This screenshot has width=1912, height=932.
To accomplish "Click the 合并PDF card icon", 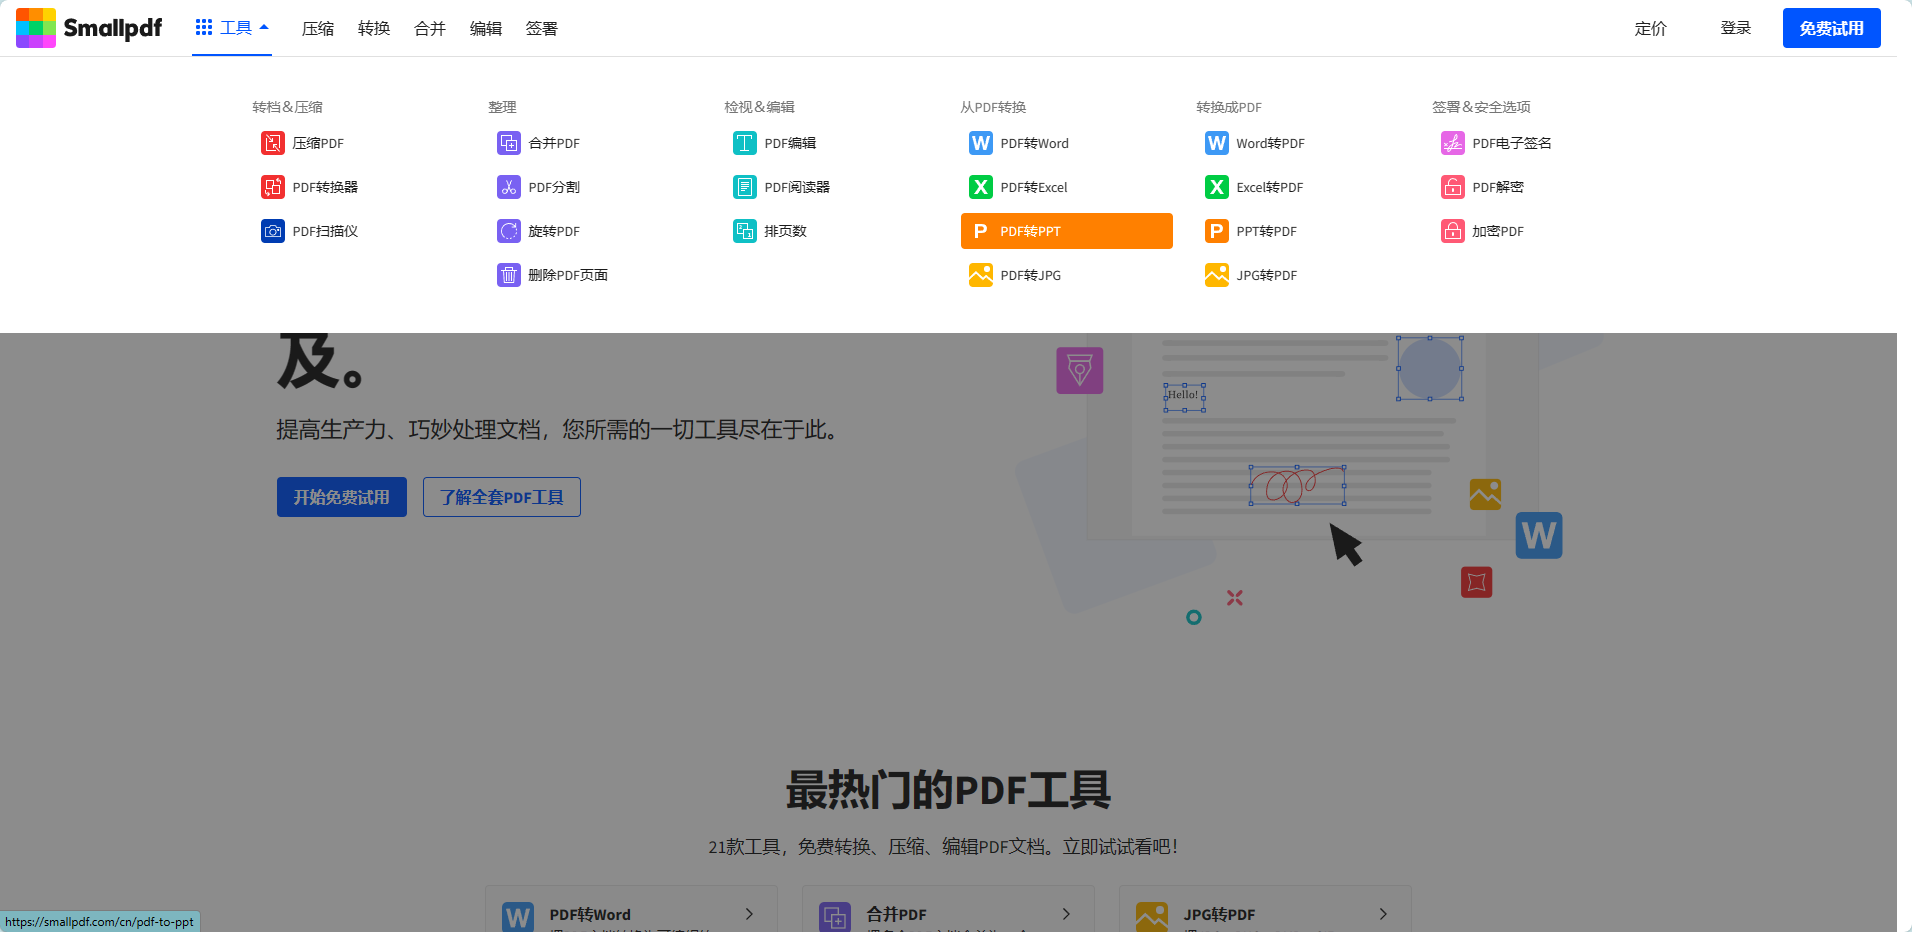I will click(x=835, y=917).
